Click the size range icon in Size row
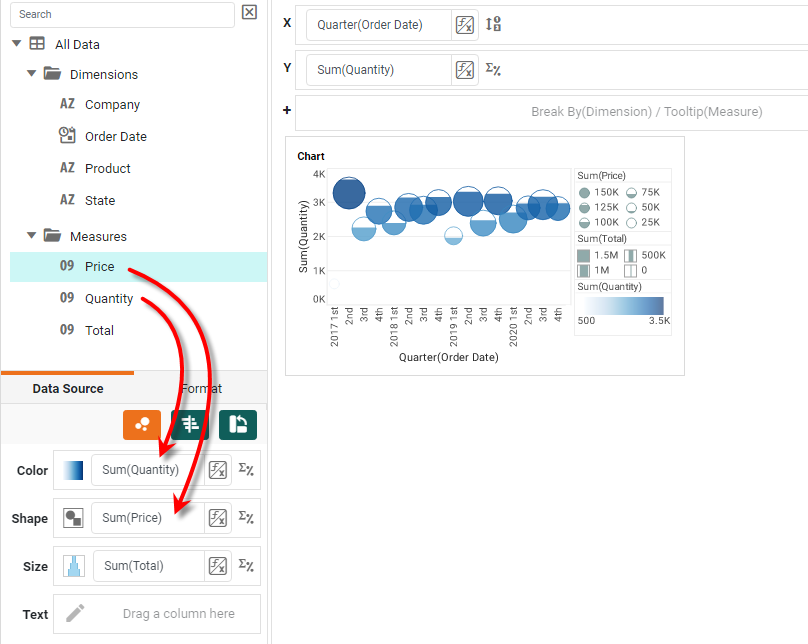 pos(73,566)
